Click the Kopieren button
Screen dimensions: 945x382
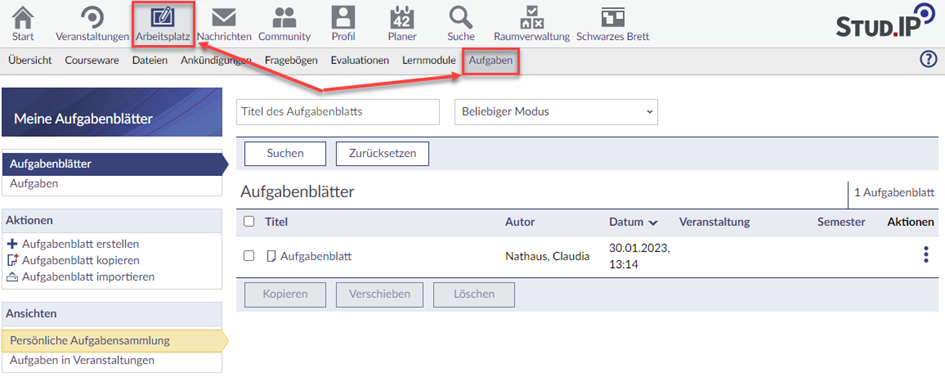pyautogui.click(x=285, y=295)
